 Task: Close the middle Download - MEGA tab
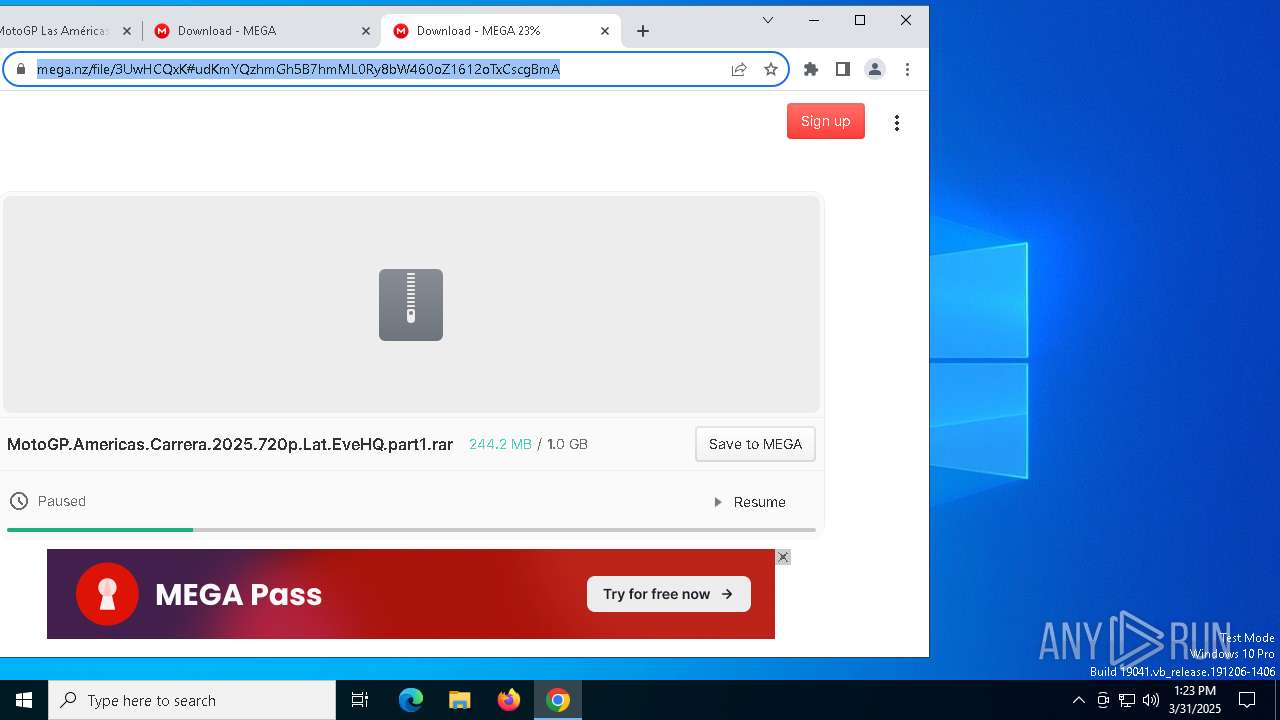[x=366, y=31]
